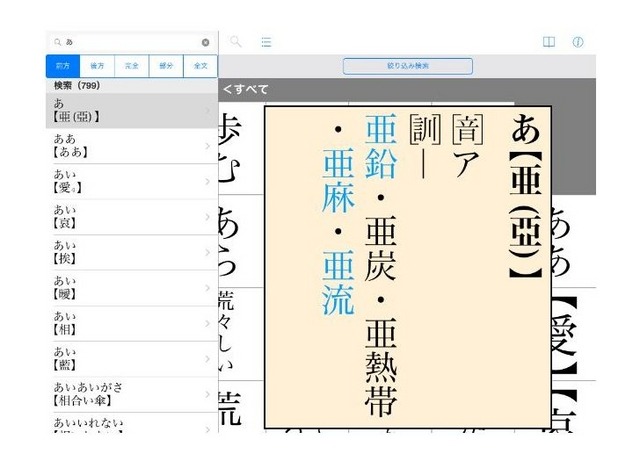Open the info icon
This screenshot has height=461, width=640.
coord(578,42)
